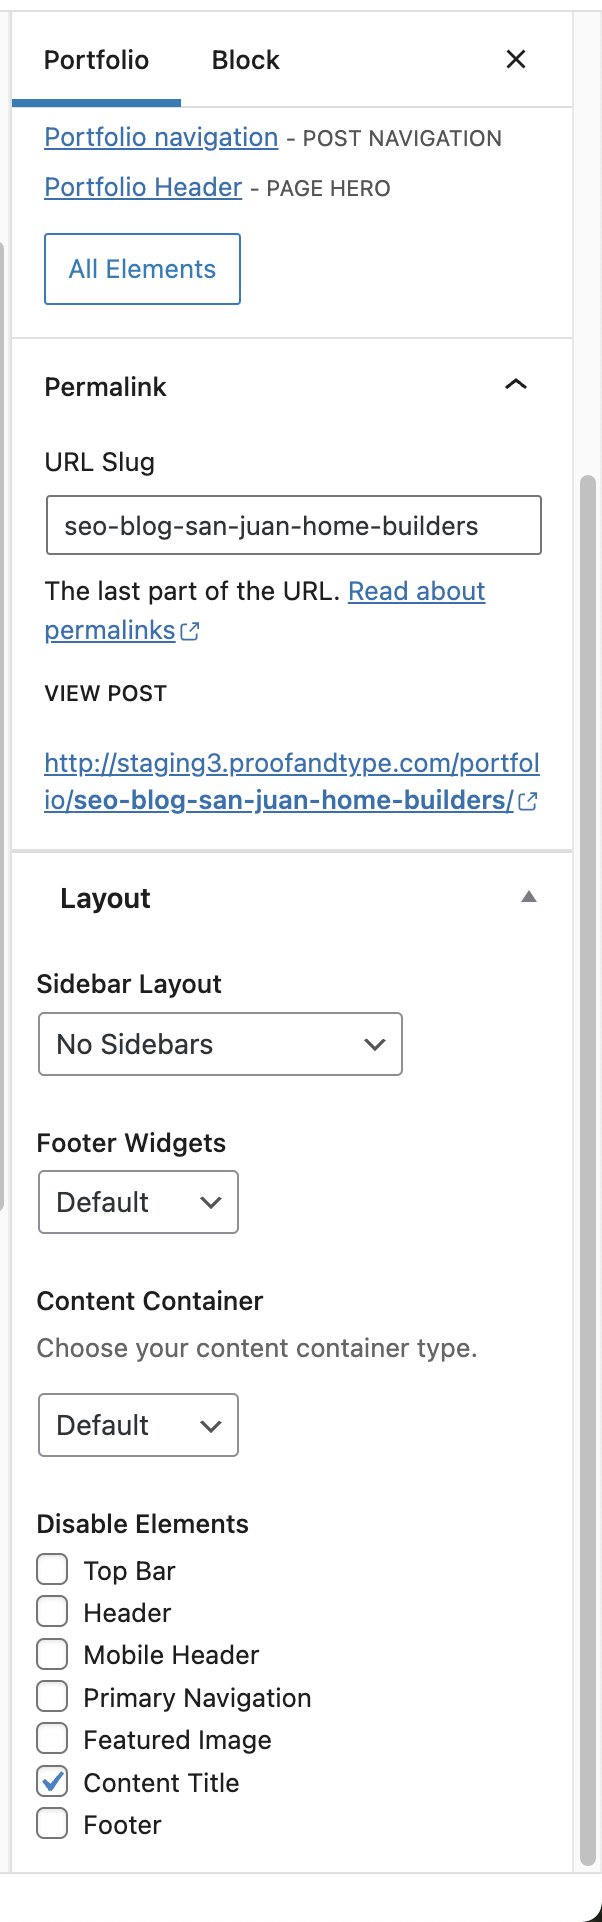The height and width of the screenshot is (1922, 602).
Task: Open the Sidebar Layout dropdown
Action: point(220,1044)
